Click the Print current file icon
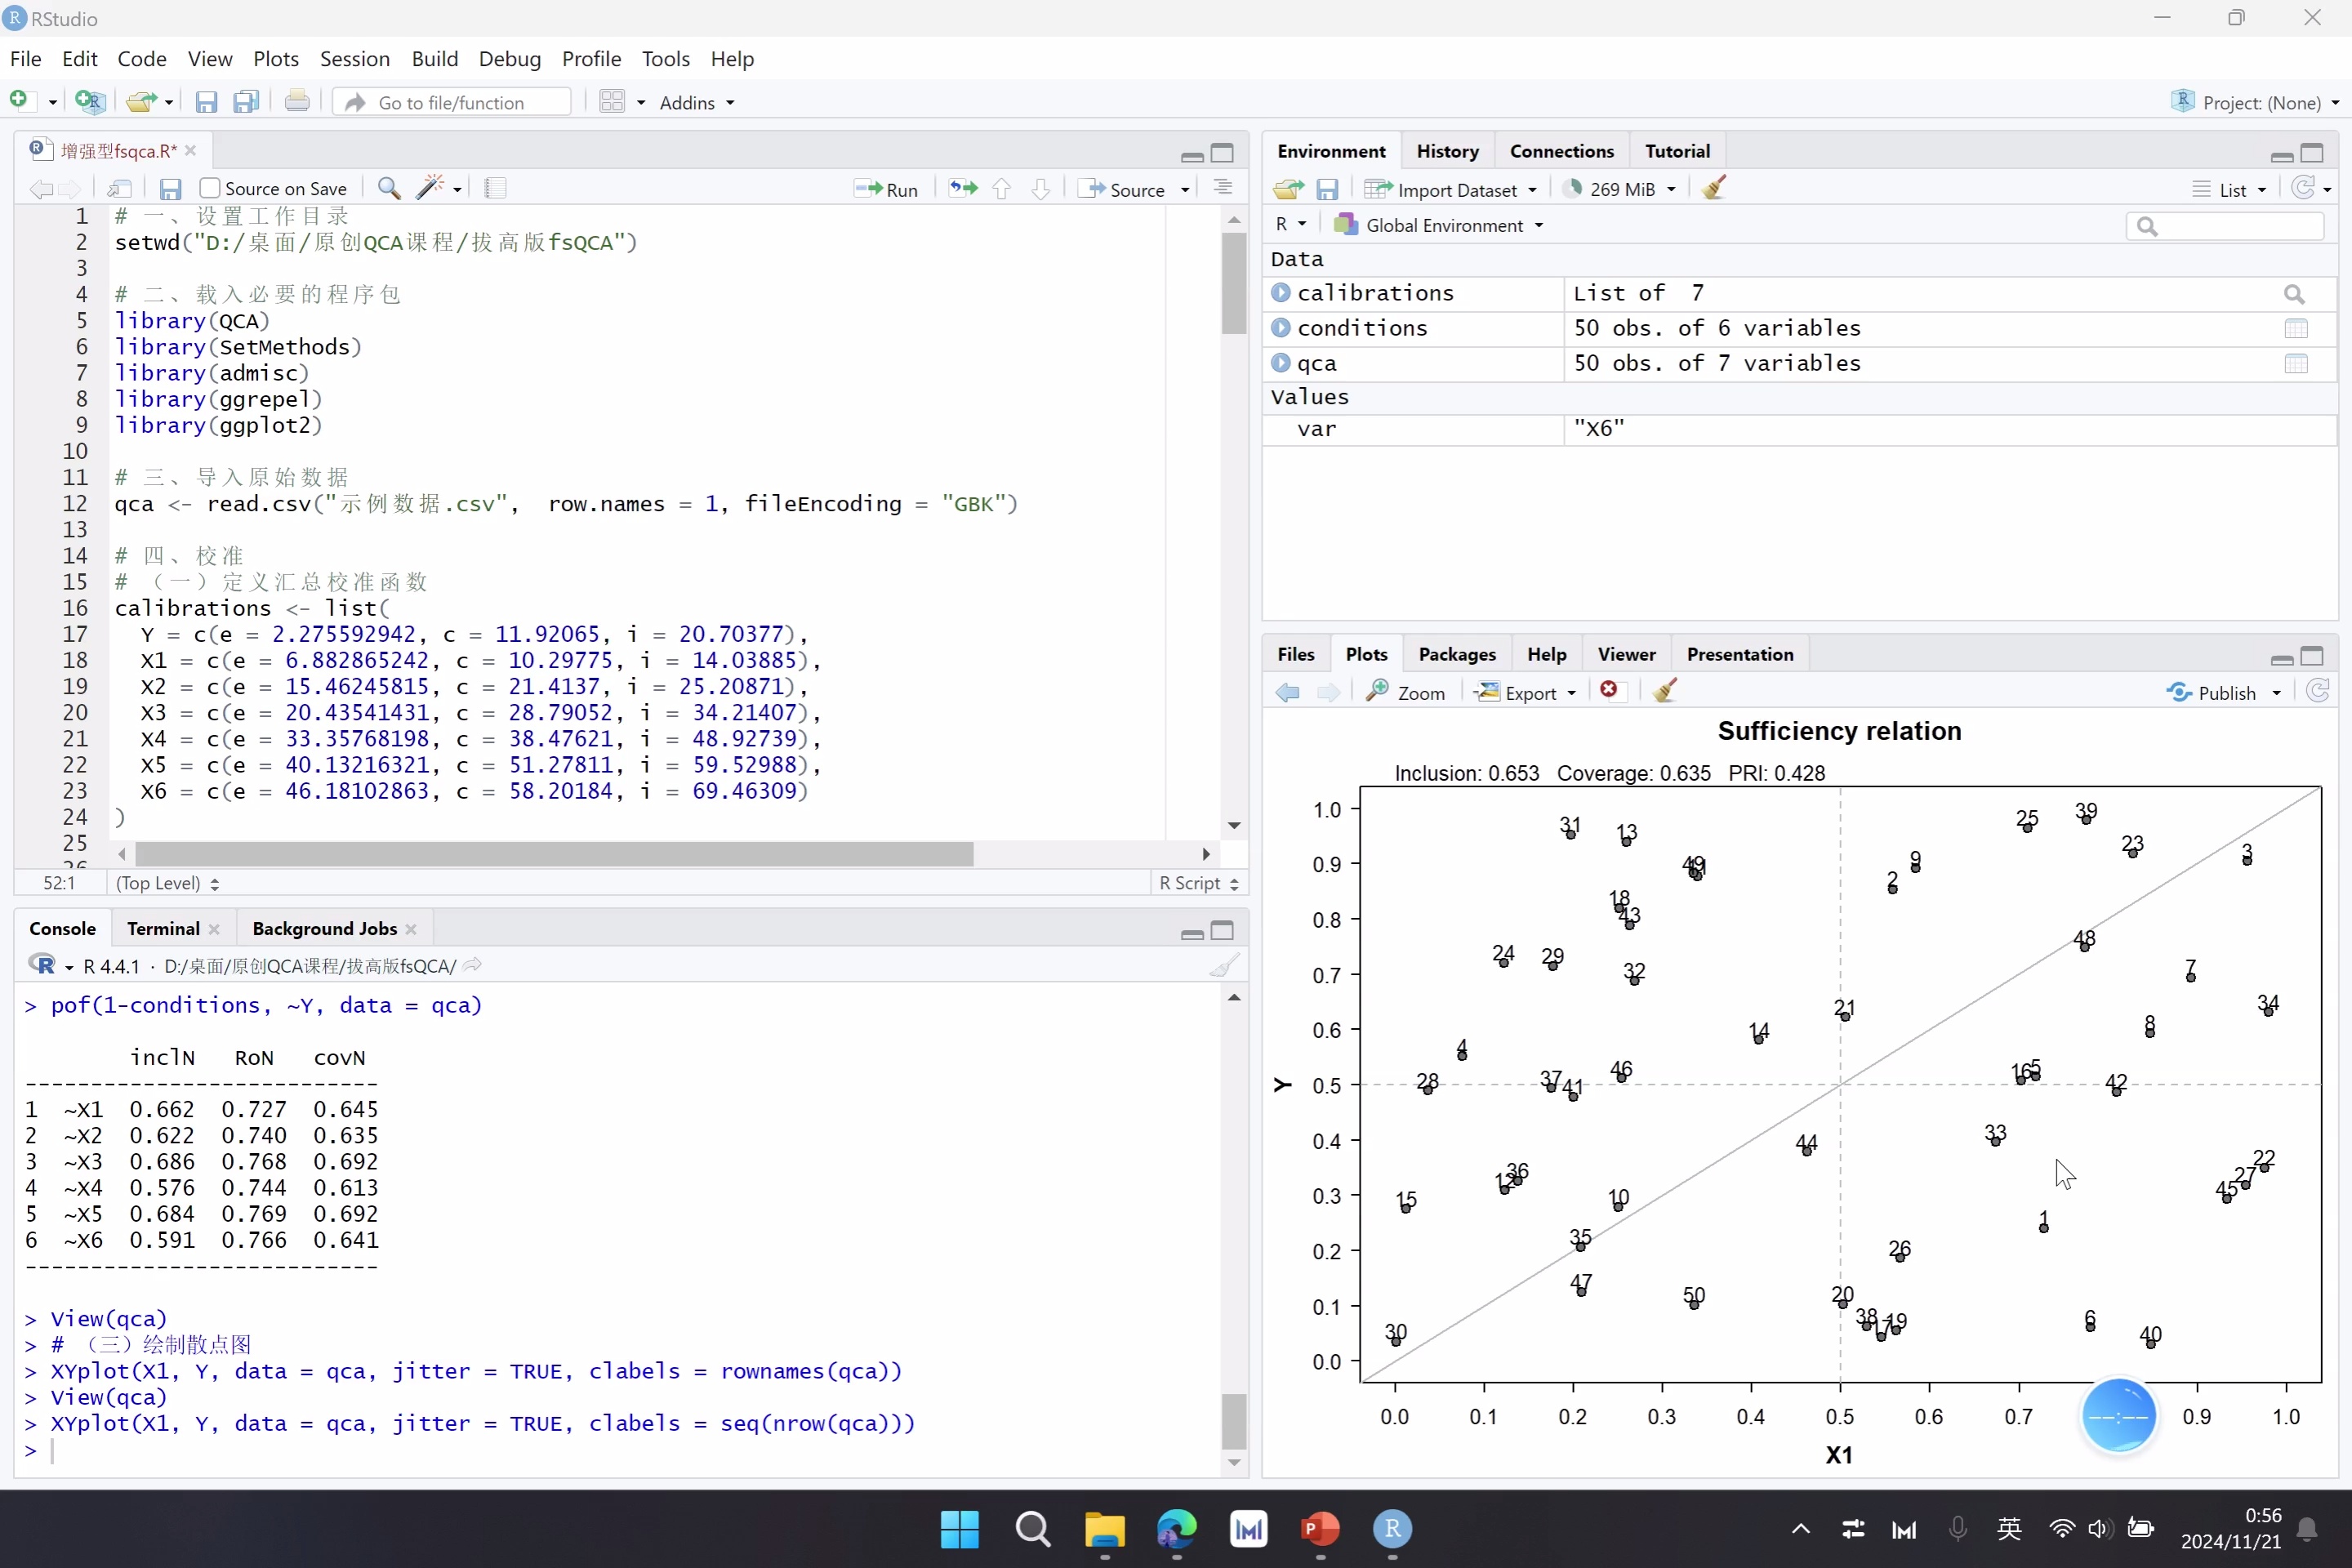 297,101
